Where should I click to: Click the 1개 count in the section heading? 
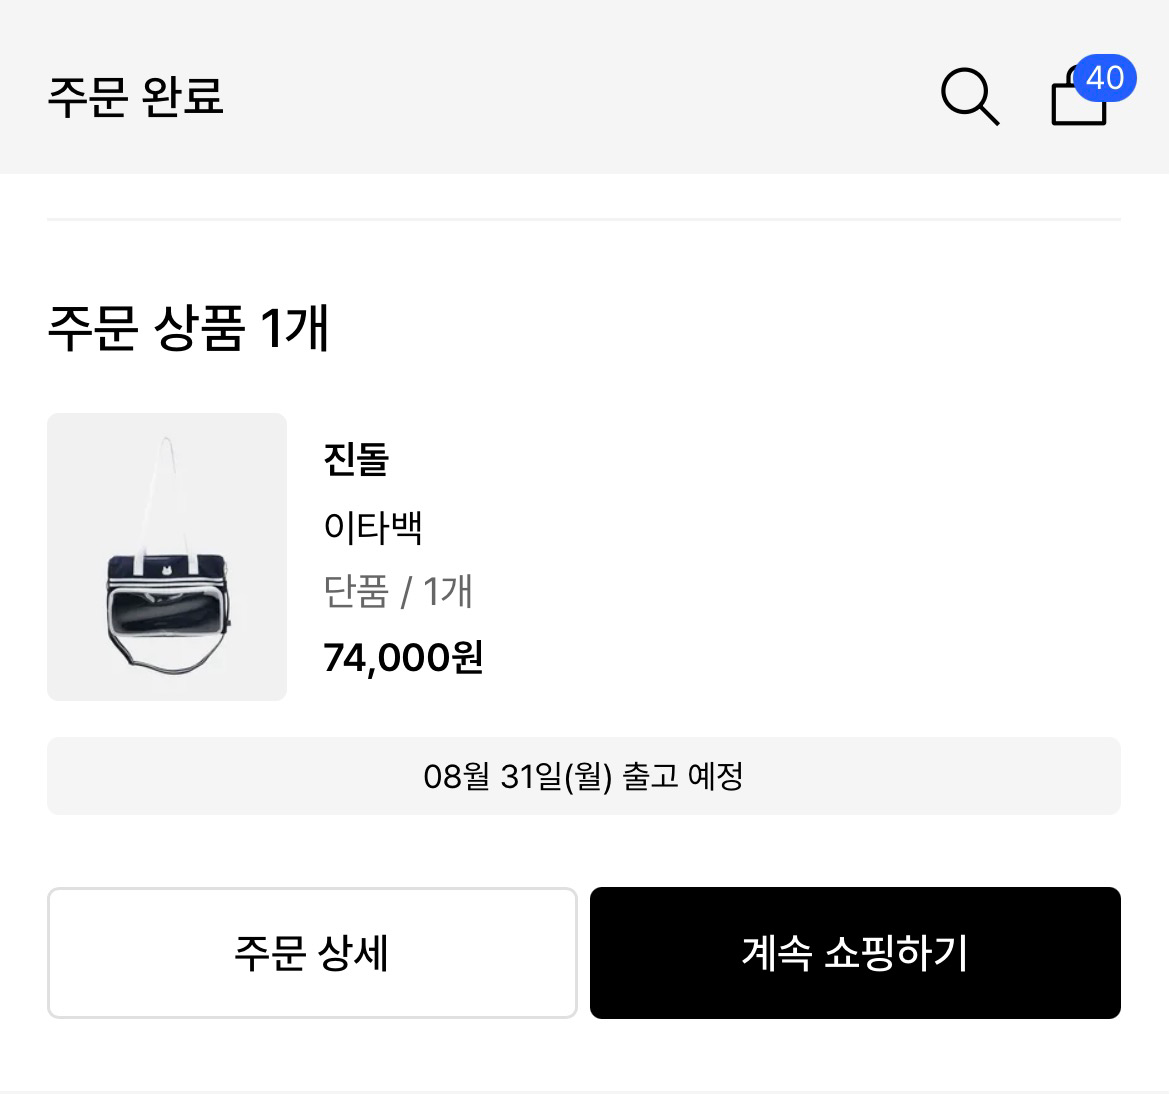coord(295,327)
